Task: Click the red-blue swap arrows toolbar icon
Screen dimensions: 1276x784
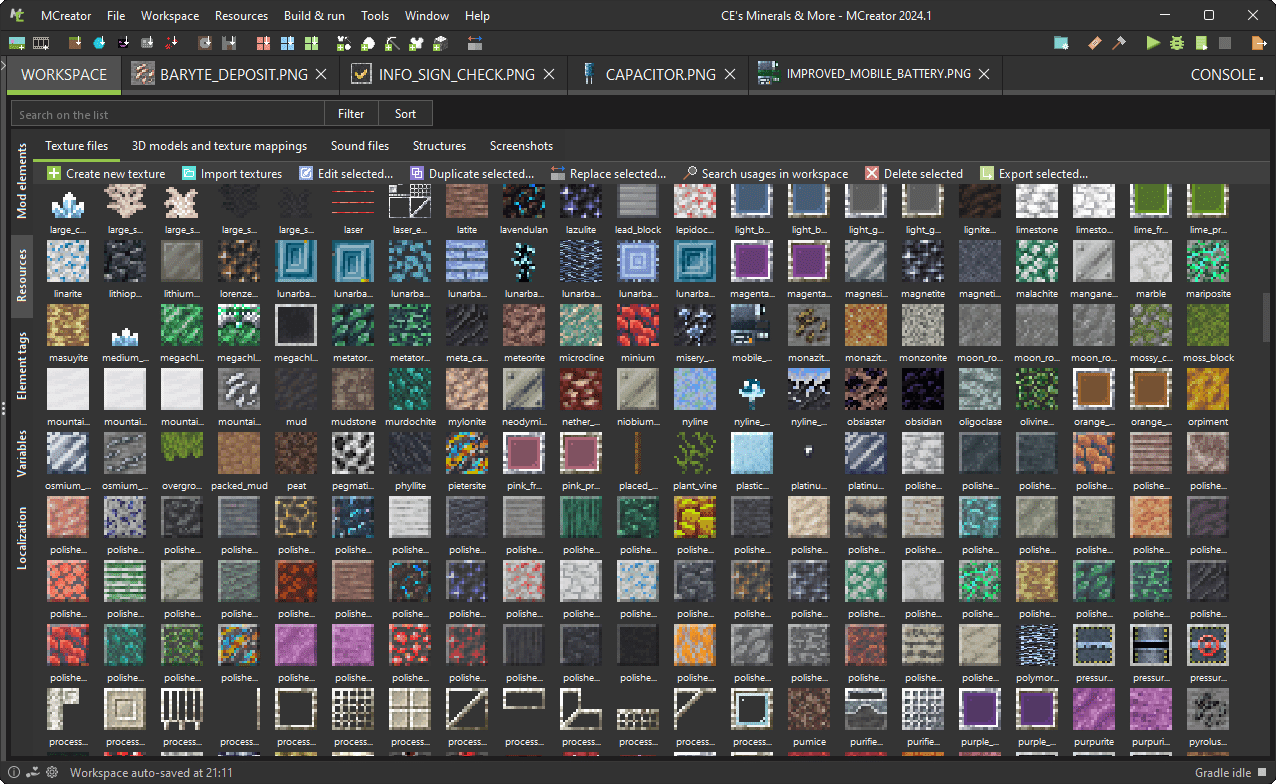Action: pos(474,43)
